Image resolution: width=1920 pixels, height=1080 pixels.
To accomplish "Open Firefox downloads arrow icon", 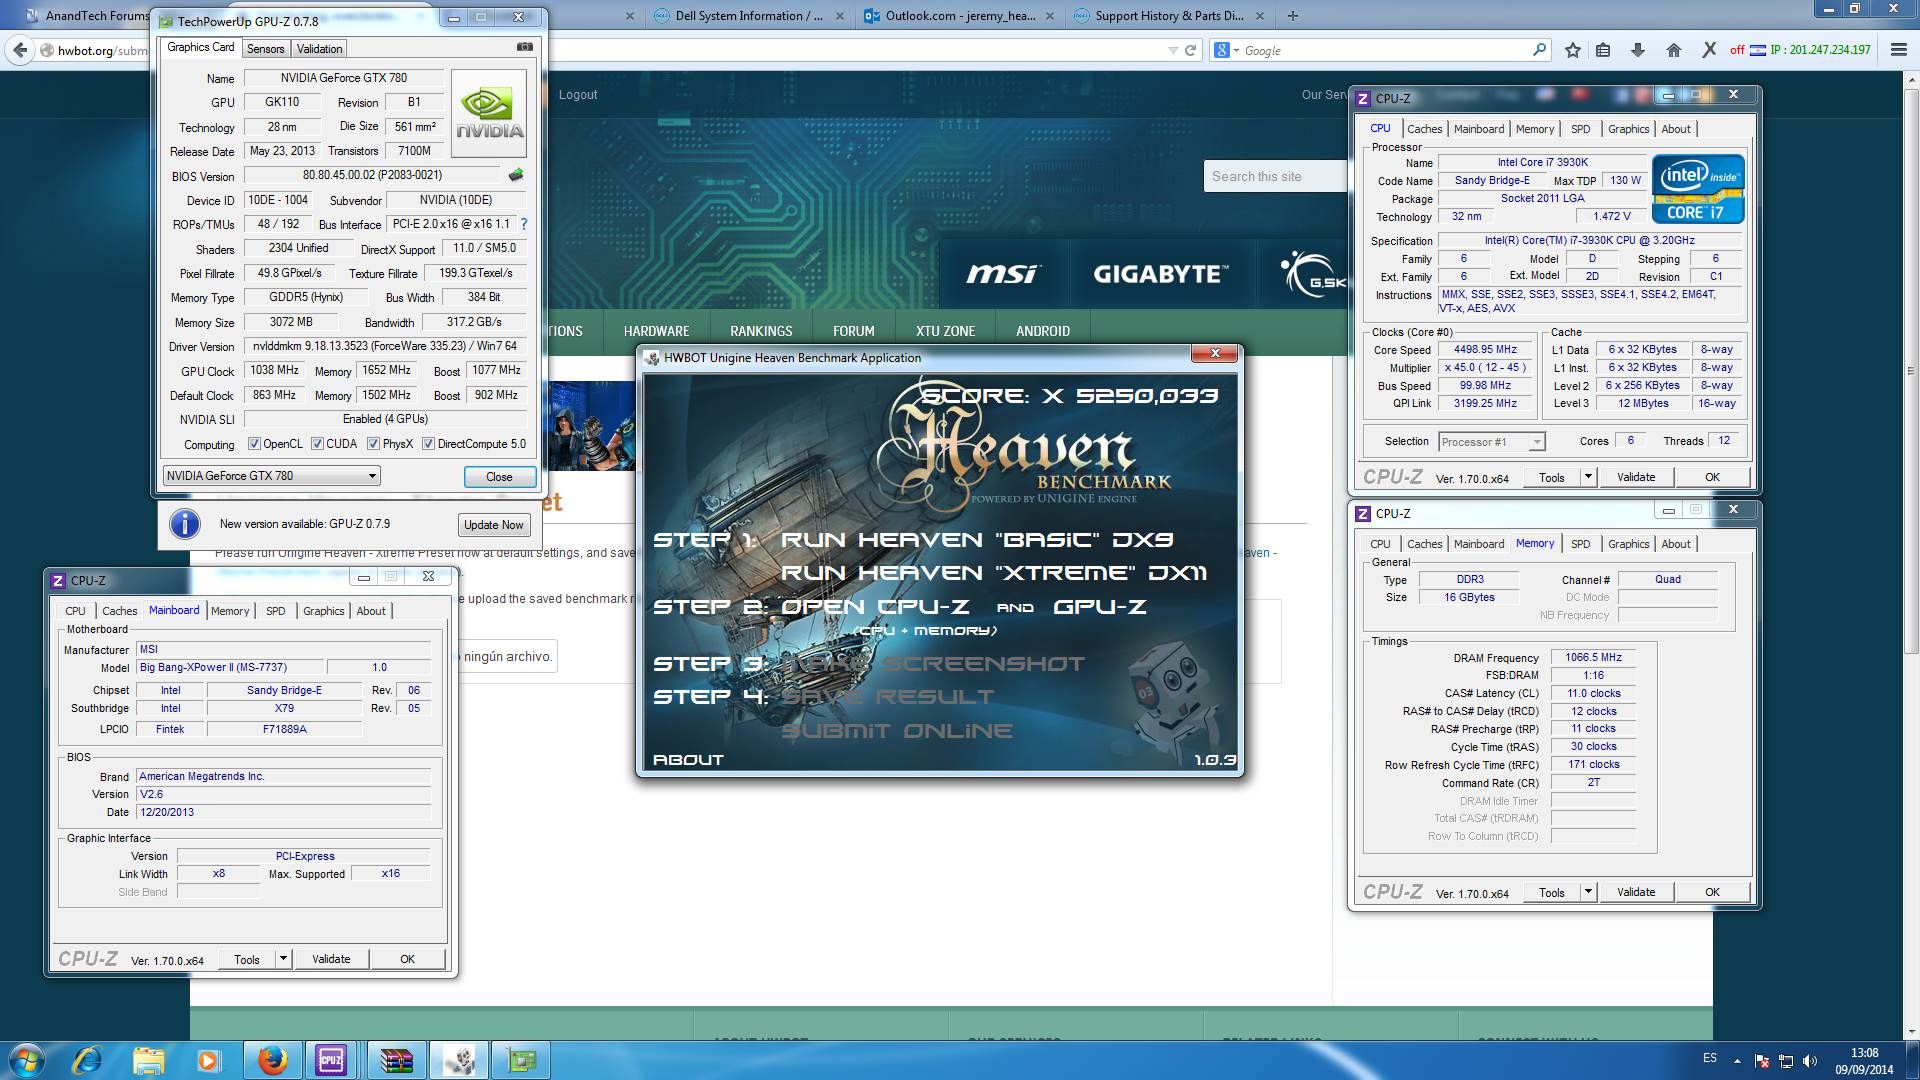I will pos(1638,50).
